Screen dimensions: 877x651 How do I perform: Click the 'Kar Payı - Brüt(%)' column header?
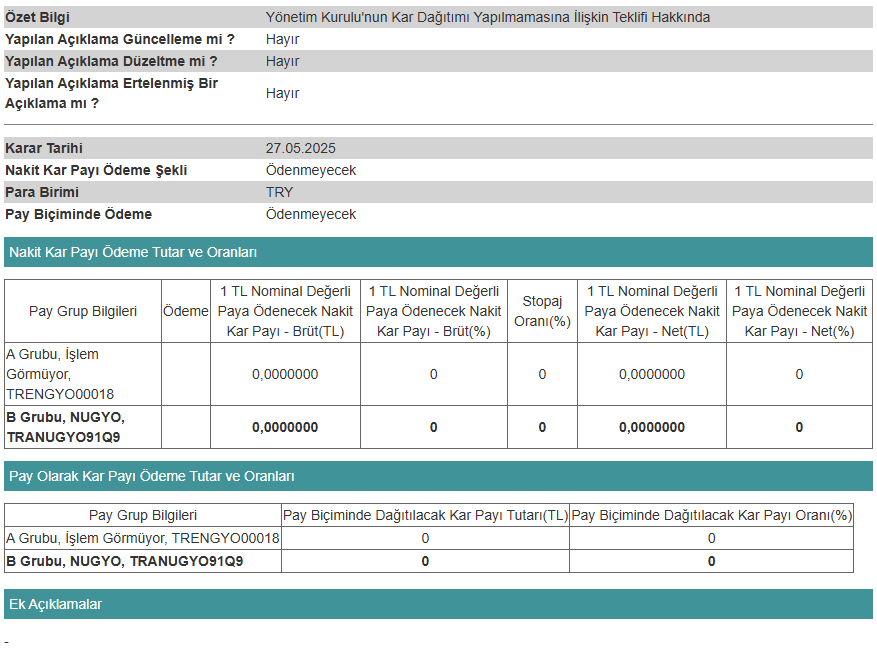coord(433,311)
